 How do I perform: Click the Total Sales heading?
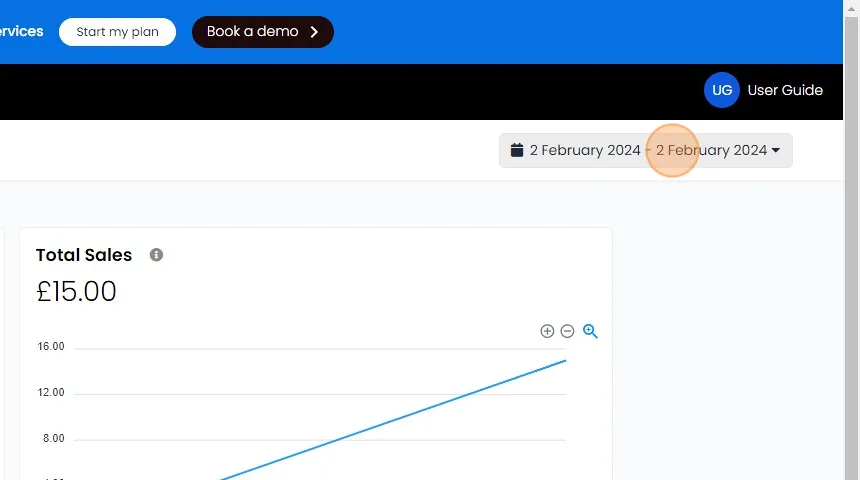pos(84,255)
